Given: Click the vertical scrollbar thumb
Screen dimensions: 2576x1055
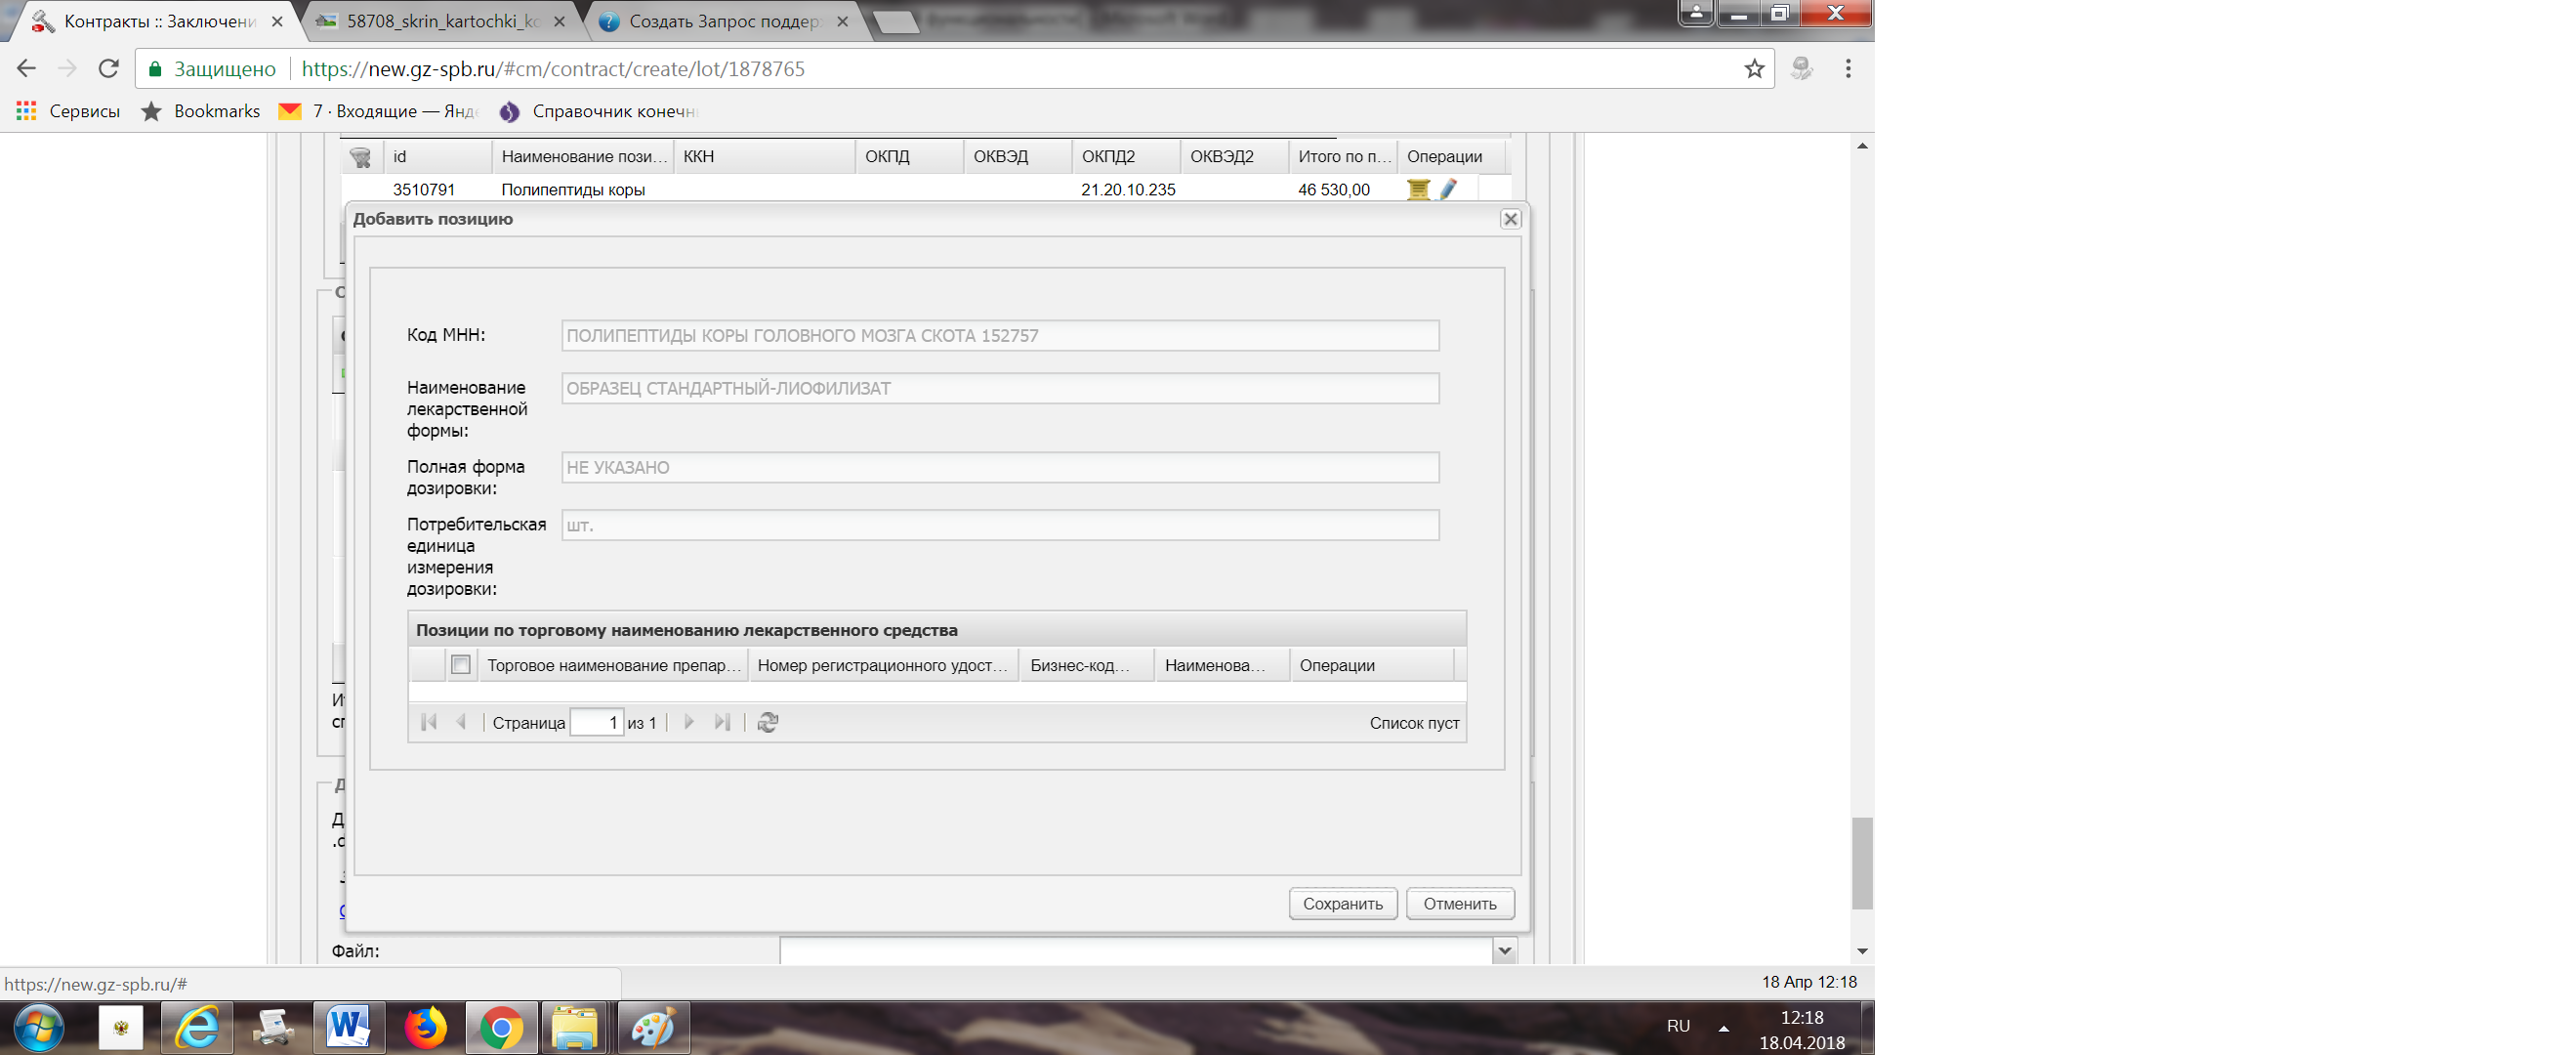Looking at the screenshot, I should pos(1862,864).
